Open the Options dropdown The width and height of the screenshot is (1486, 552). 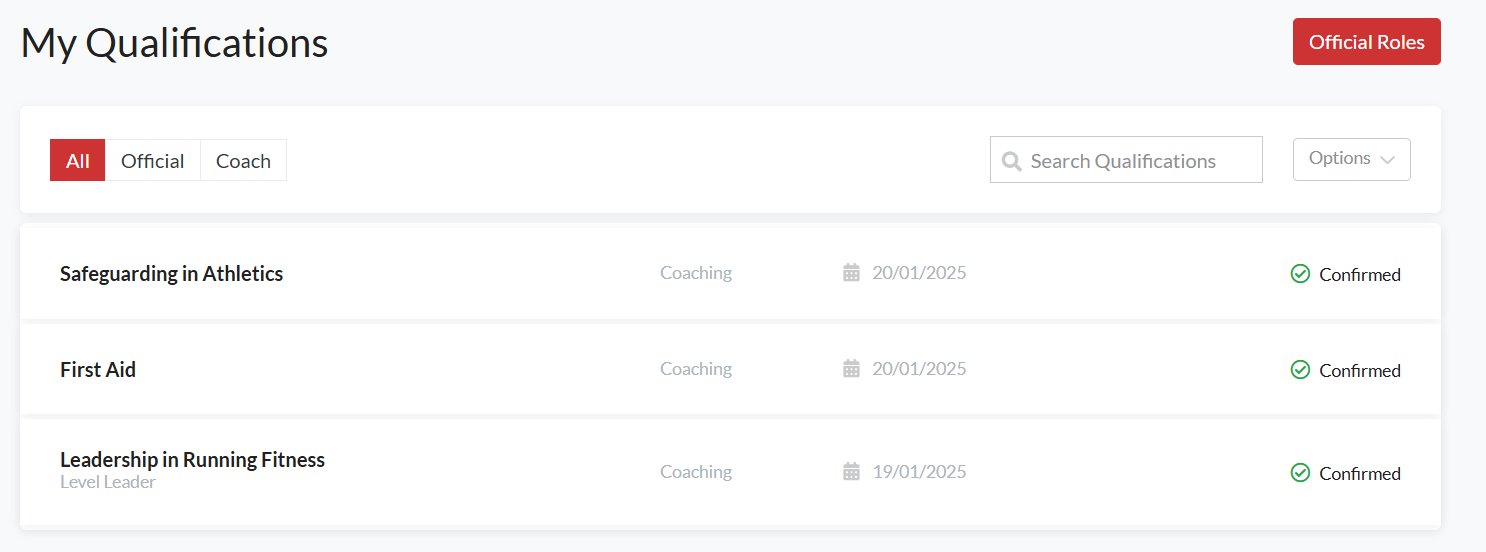(x=1350, y=159)
